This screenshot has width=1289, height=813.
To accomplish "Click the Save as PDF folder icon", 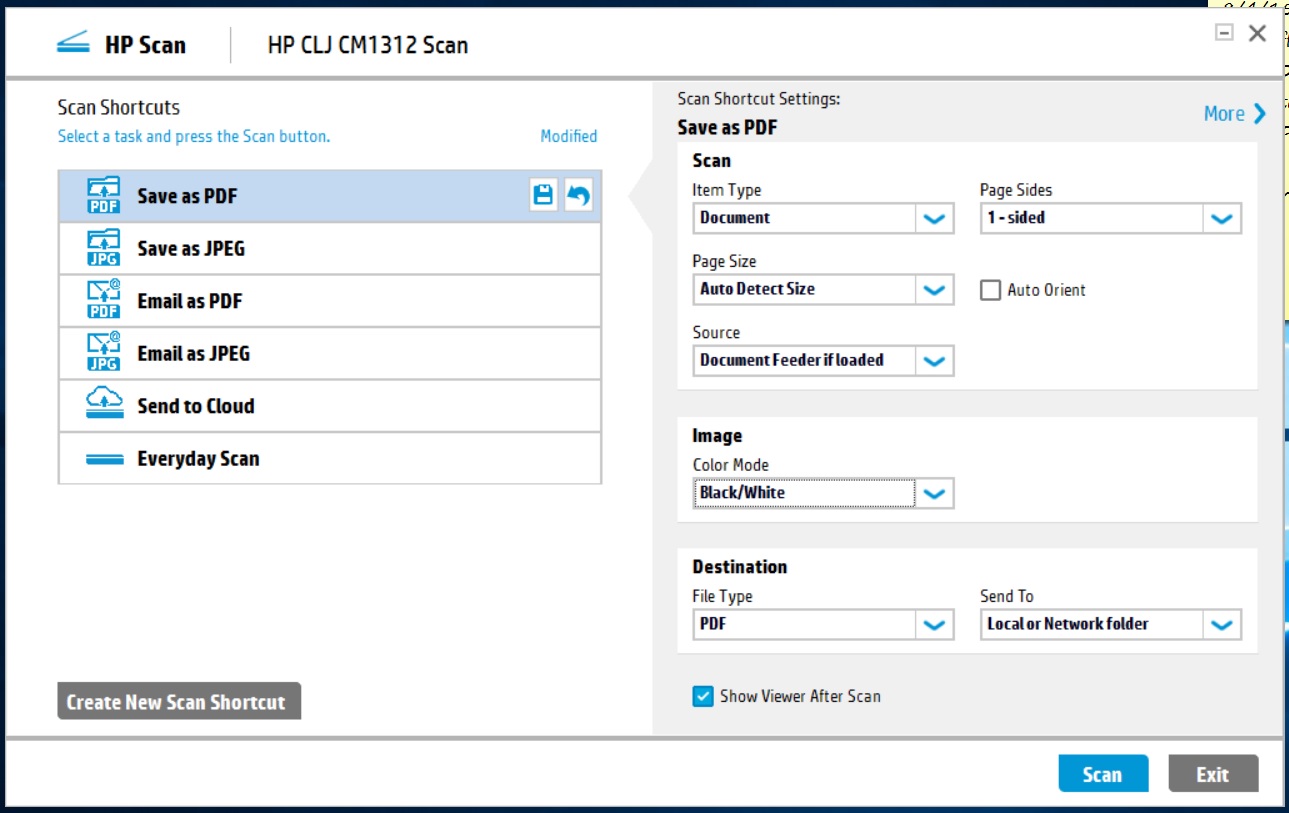I will [x=104, y=196].
